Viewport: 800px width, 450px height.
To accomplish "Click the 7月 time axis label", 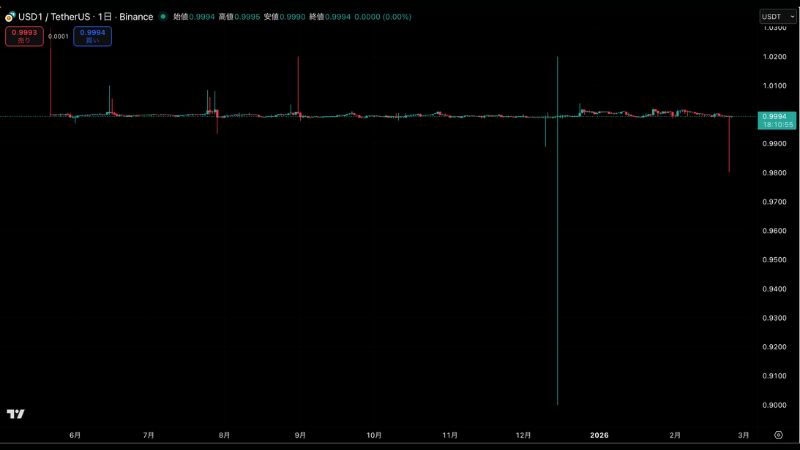I will click(148, 435).
